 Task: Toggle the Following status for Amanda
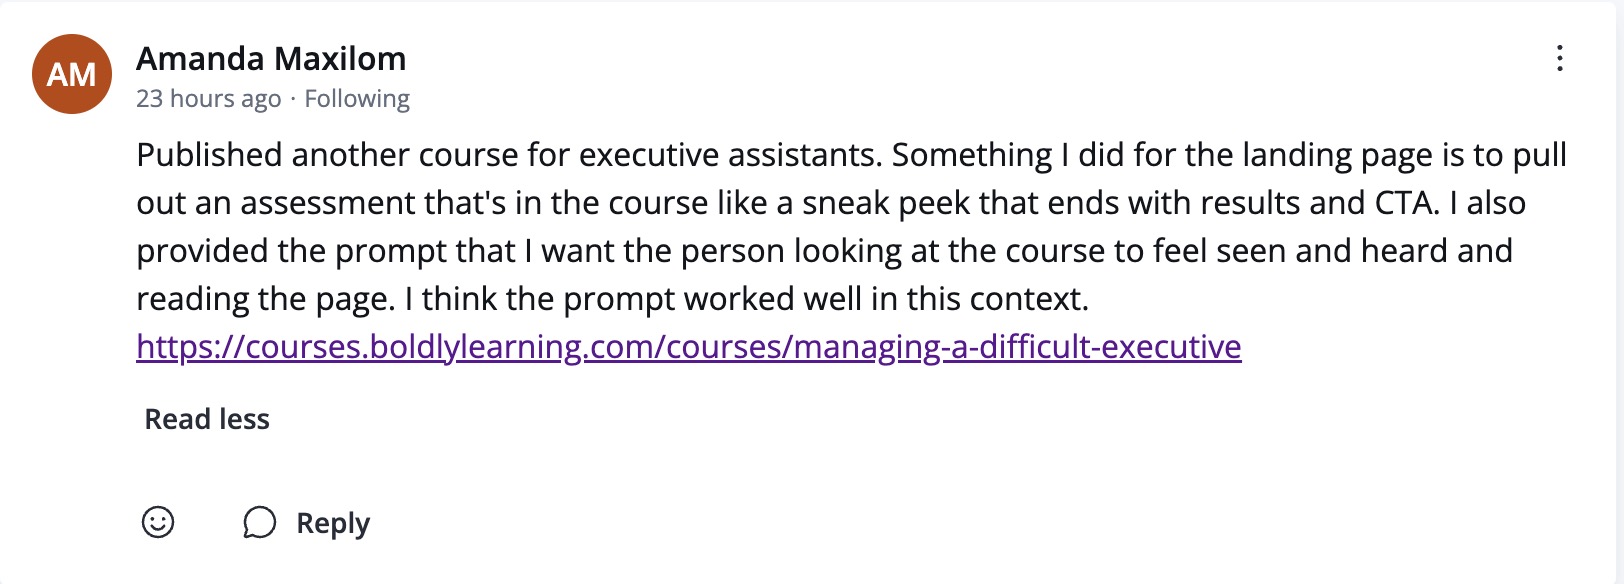pos(357,99)
